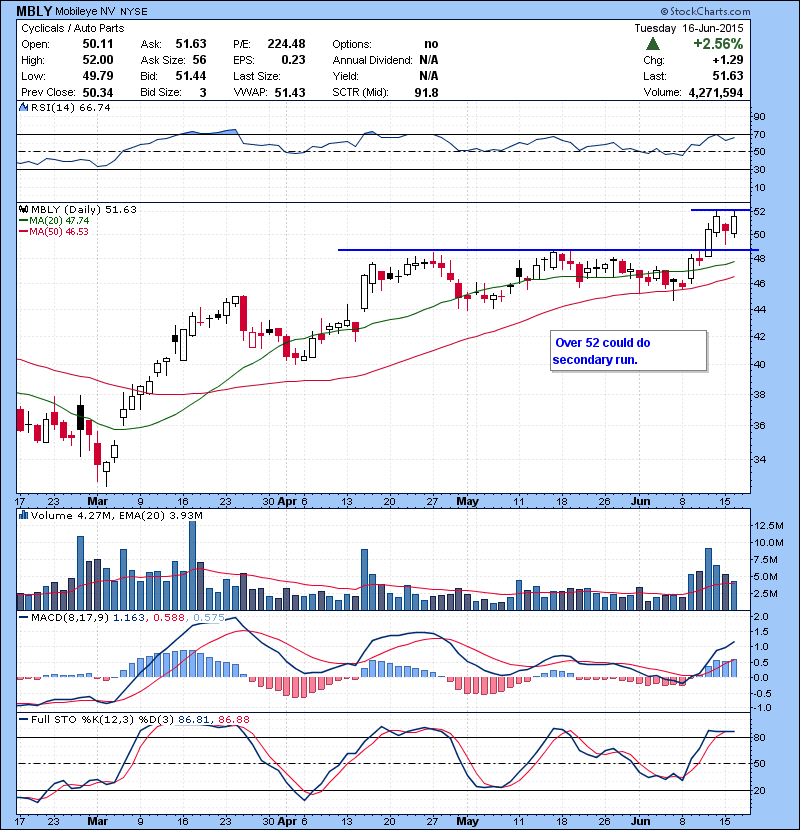Viewport: 800px width, 830px height.
Task: Click the candlestick icon beside MBLY (Daily)
Action: pos(23,210)
